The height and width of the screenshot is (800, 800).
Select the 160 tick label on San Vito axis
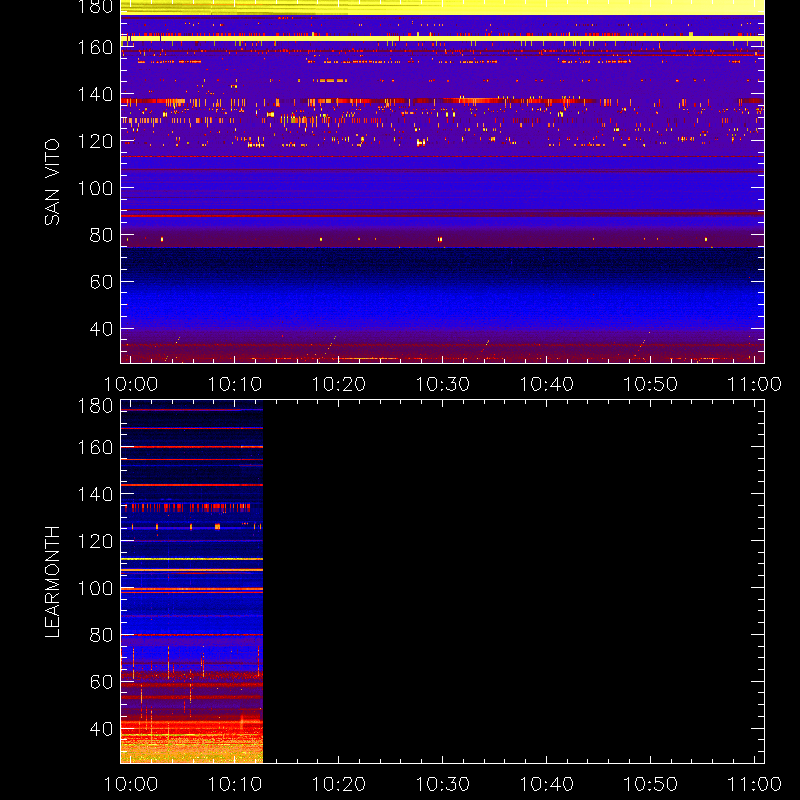click(x=95, y=47)
